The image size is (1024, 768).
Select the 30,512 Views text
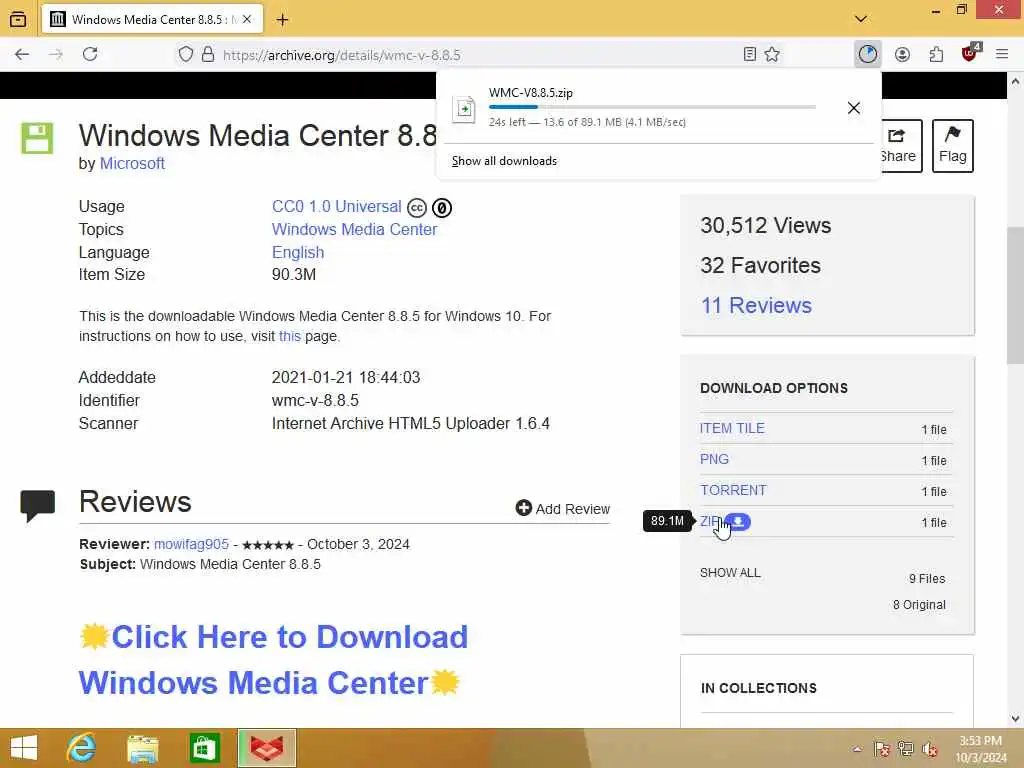[x=765, y=225]
